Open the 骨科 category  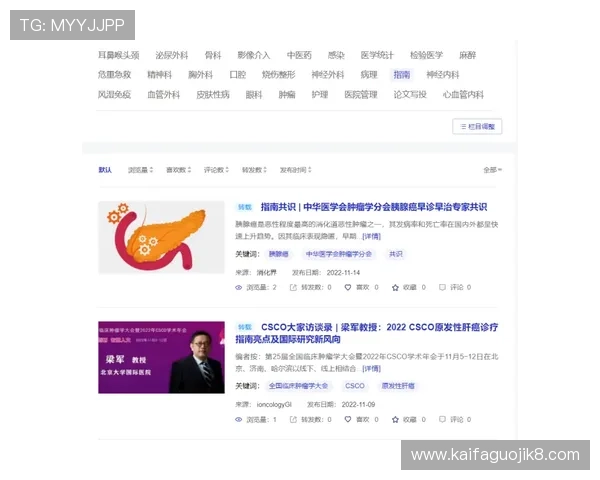(x=213, y=55)
